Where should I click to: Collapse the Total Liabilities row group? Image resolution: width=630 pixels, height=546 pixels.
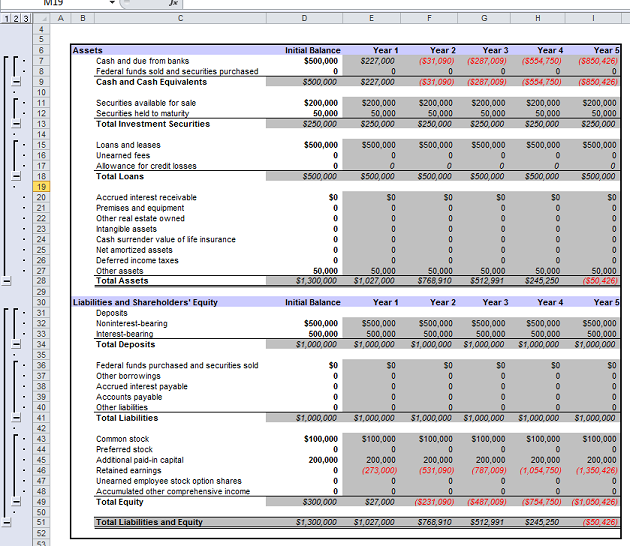point(17,417)
